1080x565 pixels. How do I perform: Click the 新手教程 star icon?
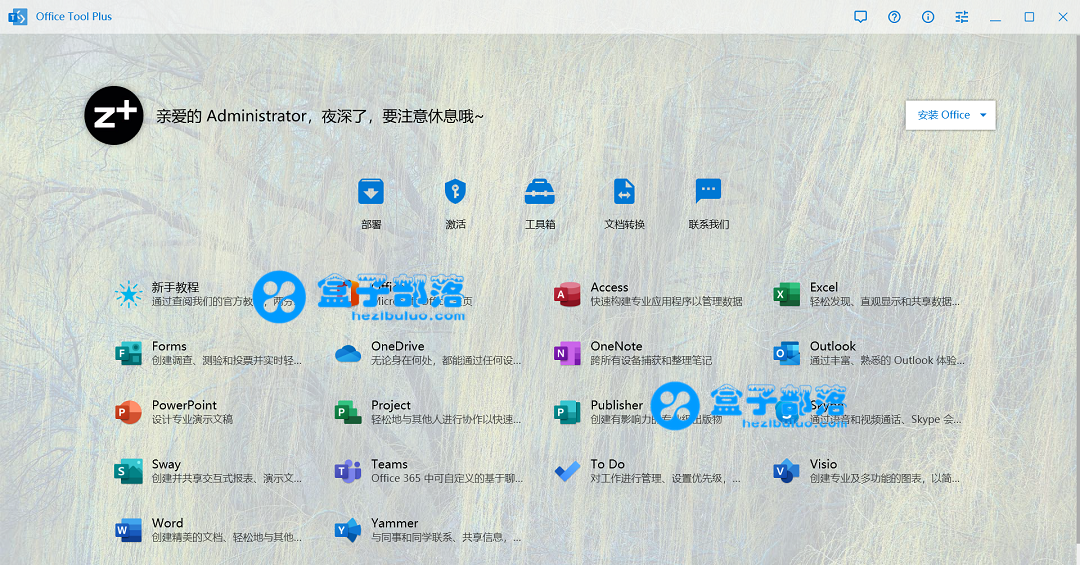(x=128, y=295)
